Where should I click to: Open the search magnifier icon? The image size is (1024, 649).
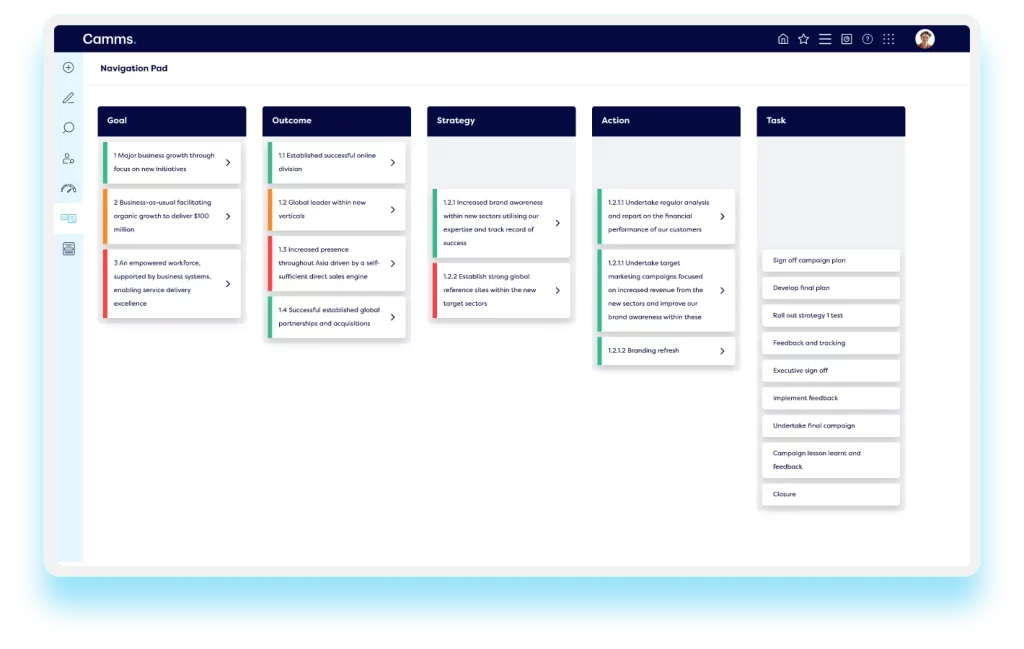68,127
